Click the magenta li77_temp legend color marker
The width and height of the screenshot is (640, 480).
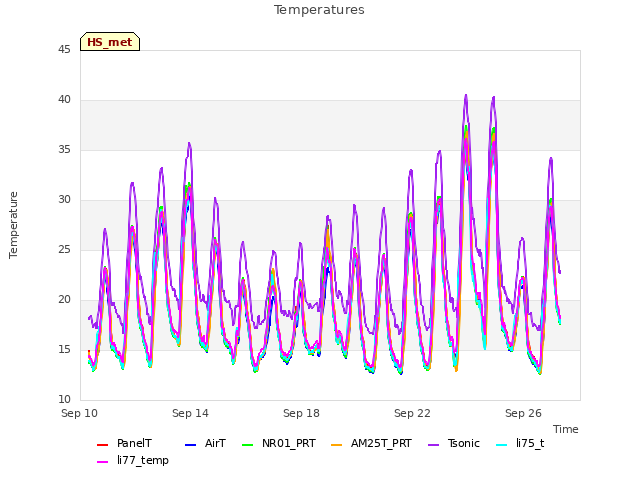point(102,462)
